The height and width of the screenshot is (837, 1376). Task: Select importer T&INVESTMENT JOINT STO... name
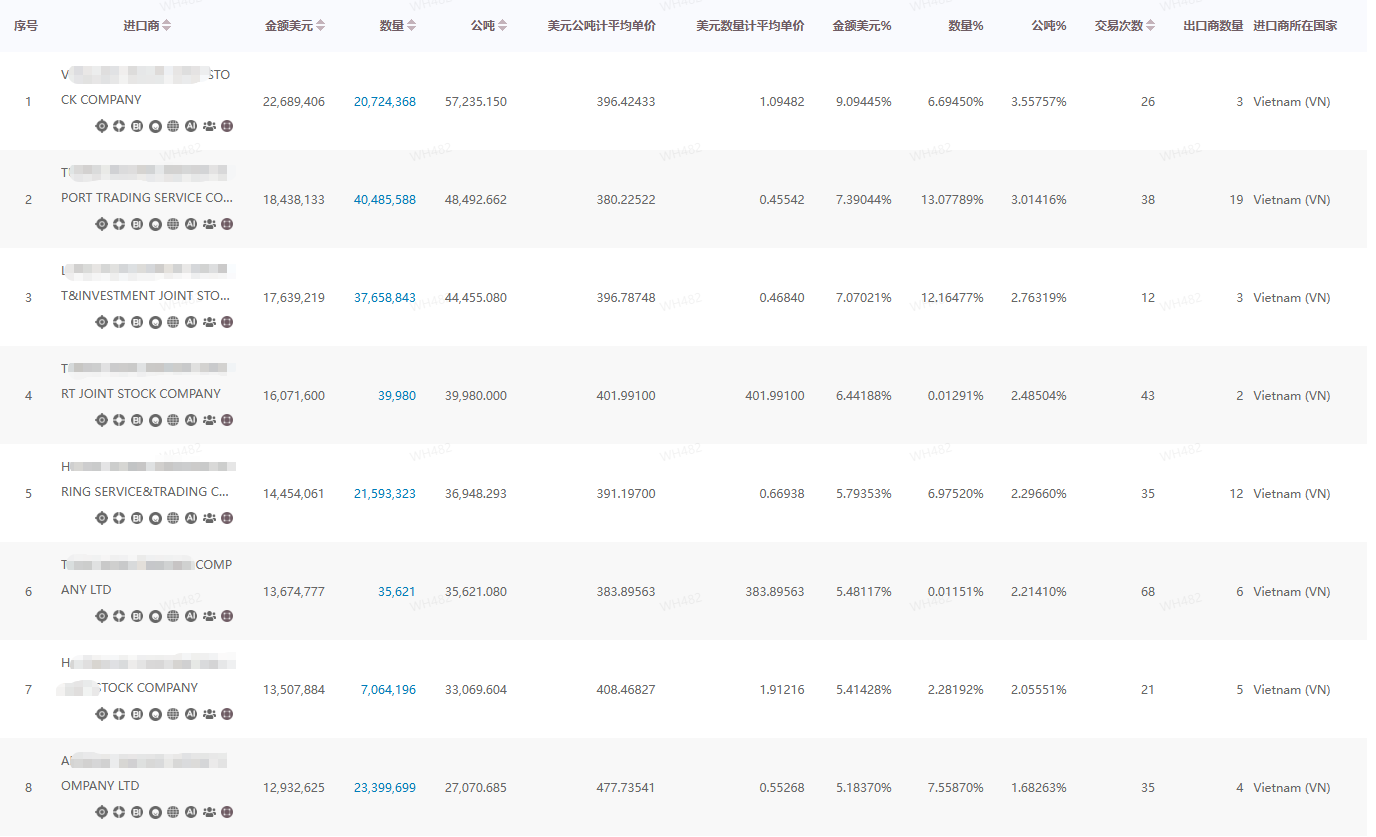[x=146, y=296]
